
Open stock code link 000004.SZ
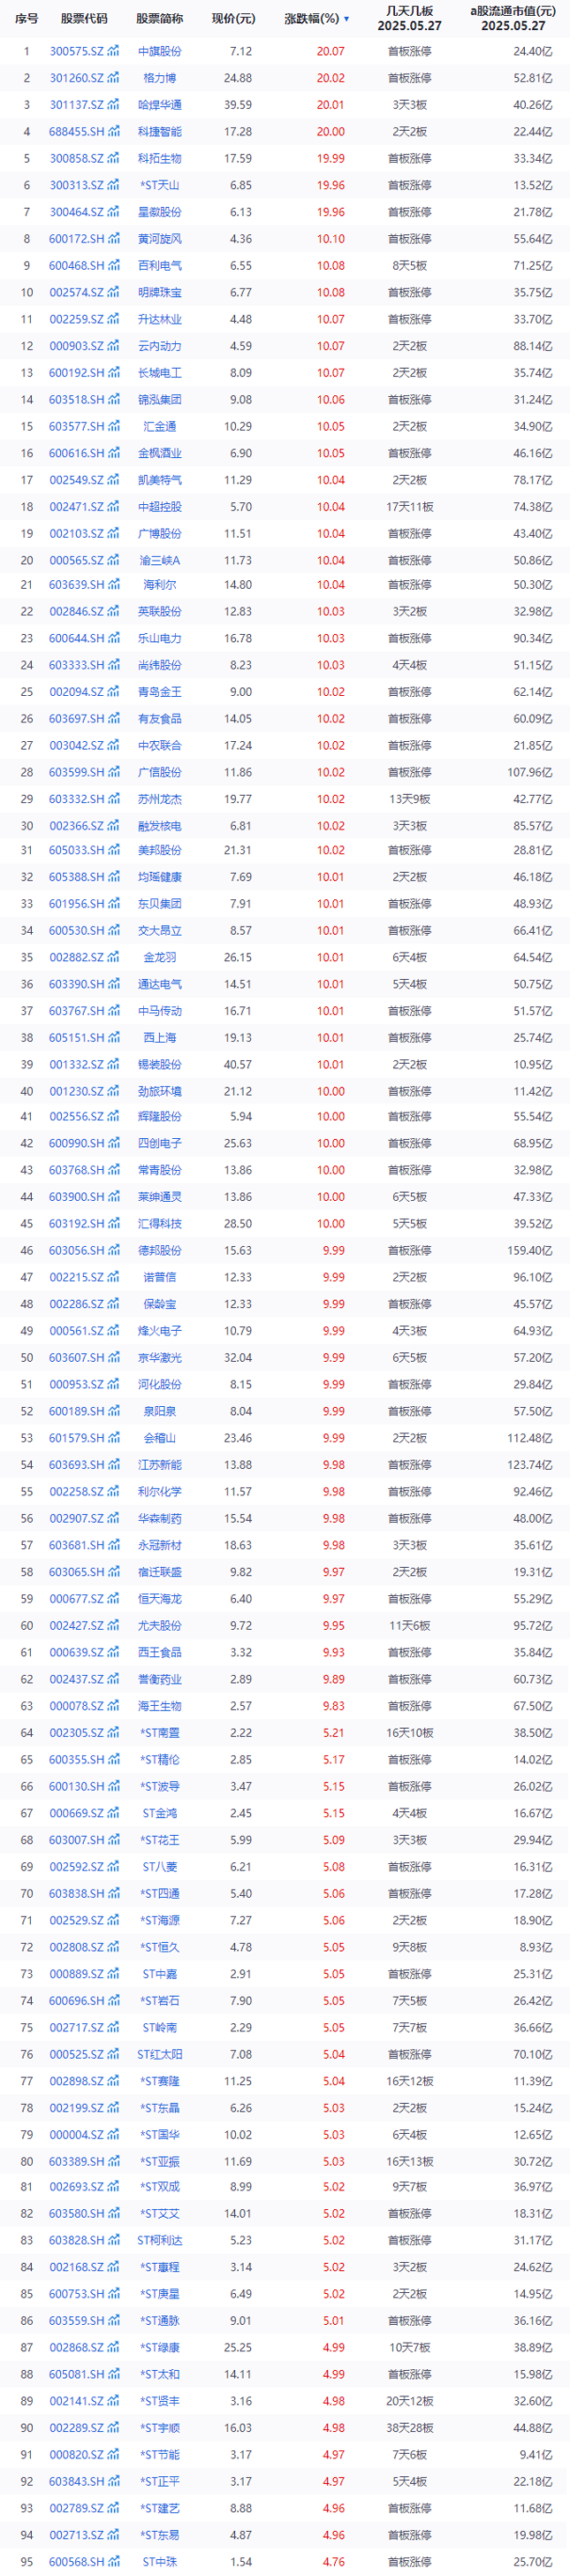[77, 2135]
